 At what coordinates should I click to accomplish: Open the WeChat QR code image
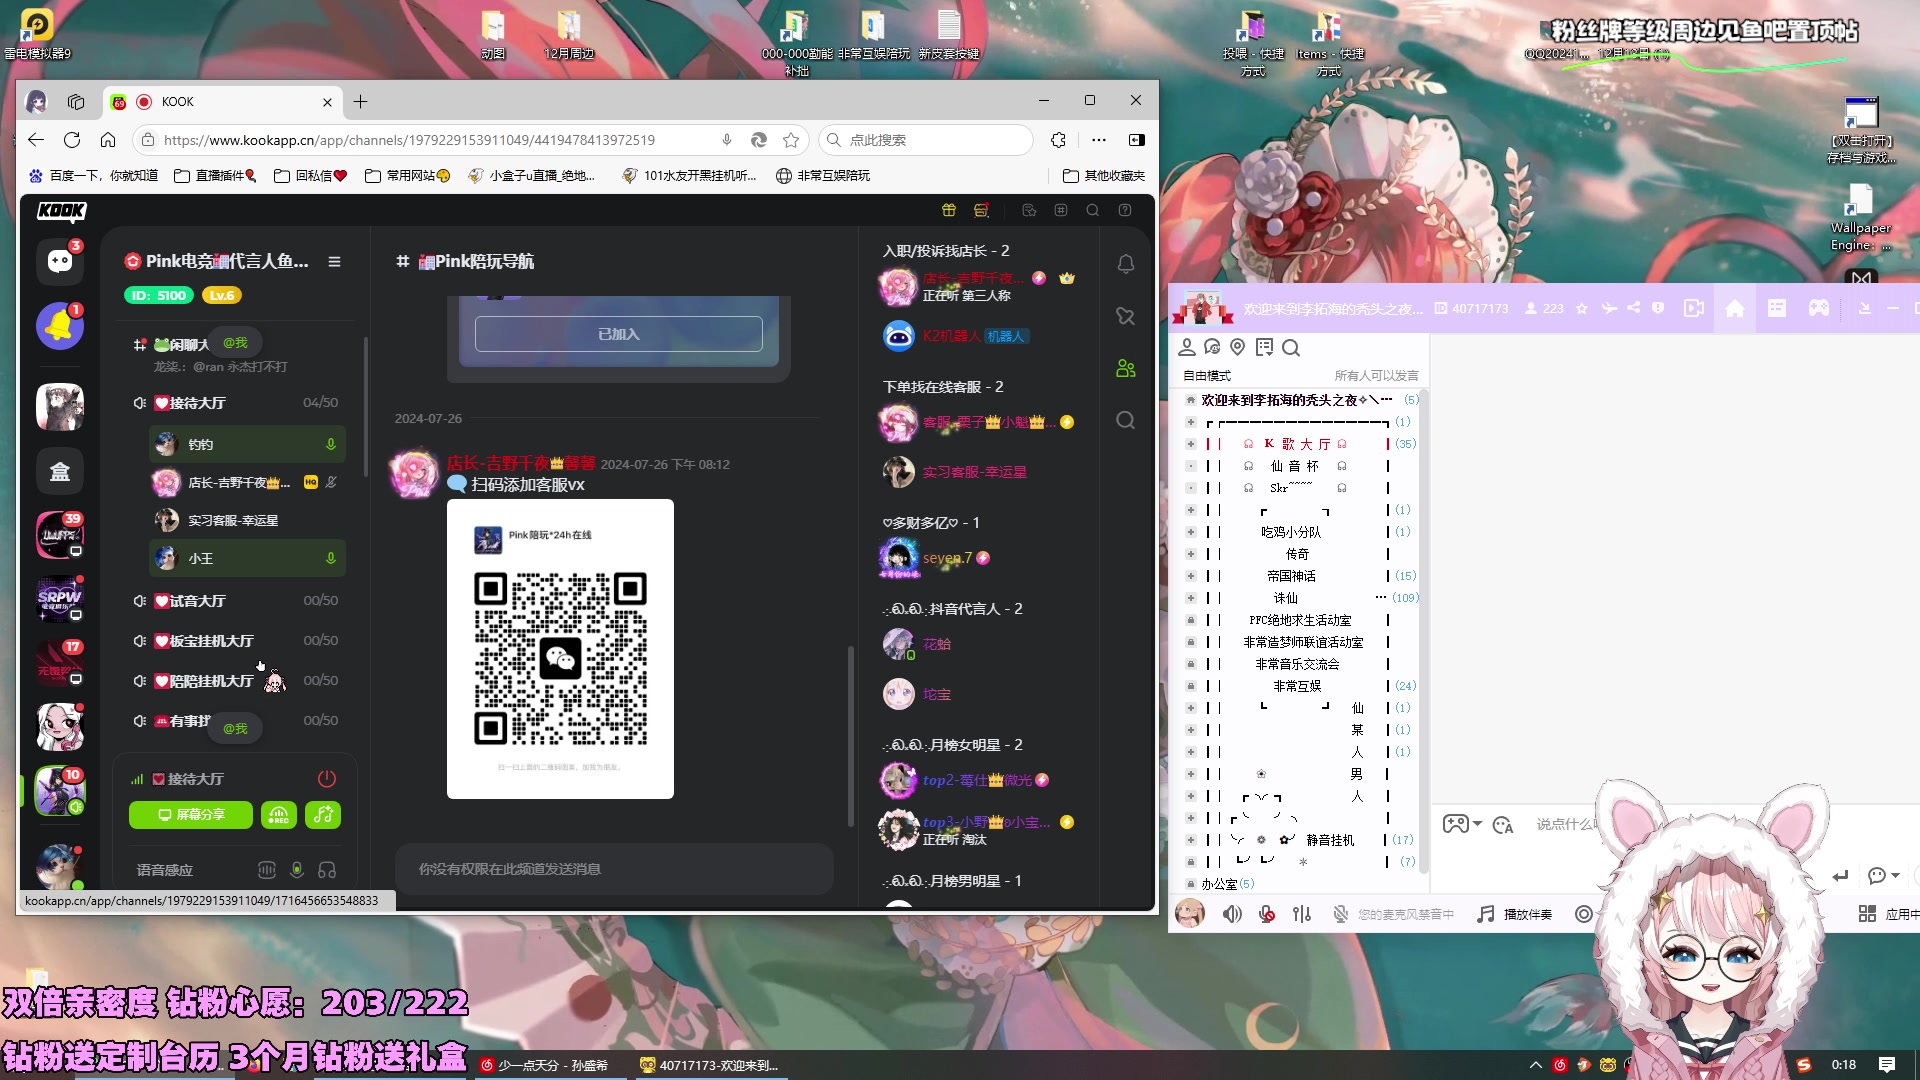[560, 649]
